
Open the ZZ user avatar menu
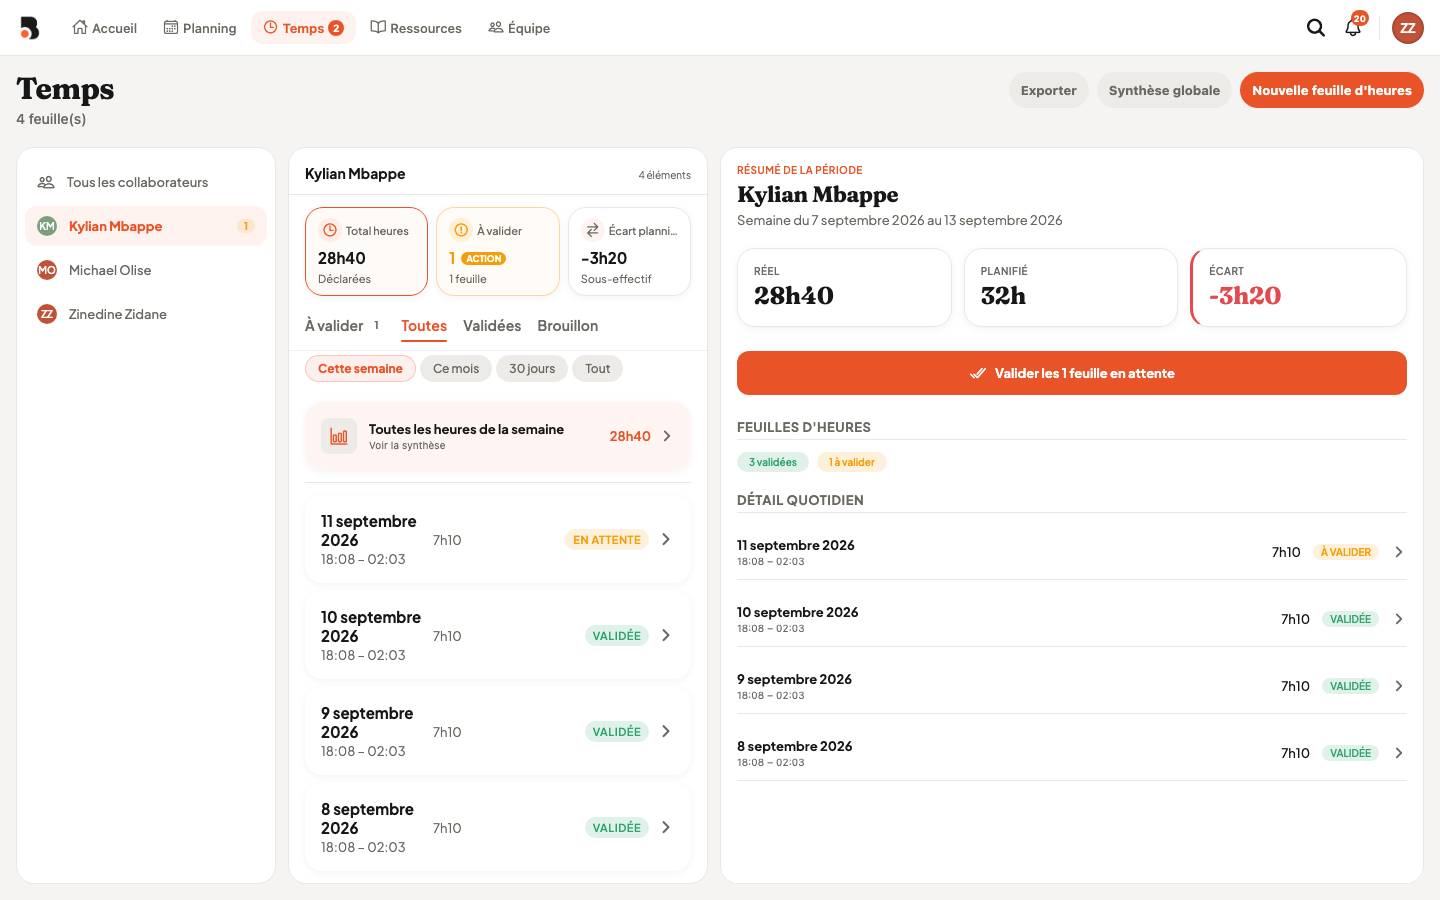pyautogui.click(x=1408, y=28)
